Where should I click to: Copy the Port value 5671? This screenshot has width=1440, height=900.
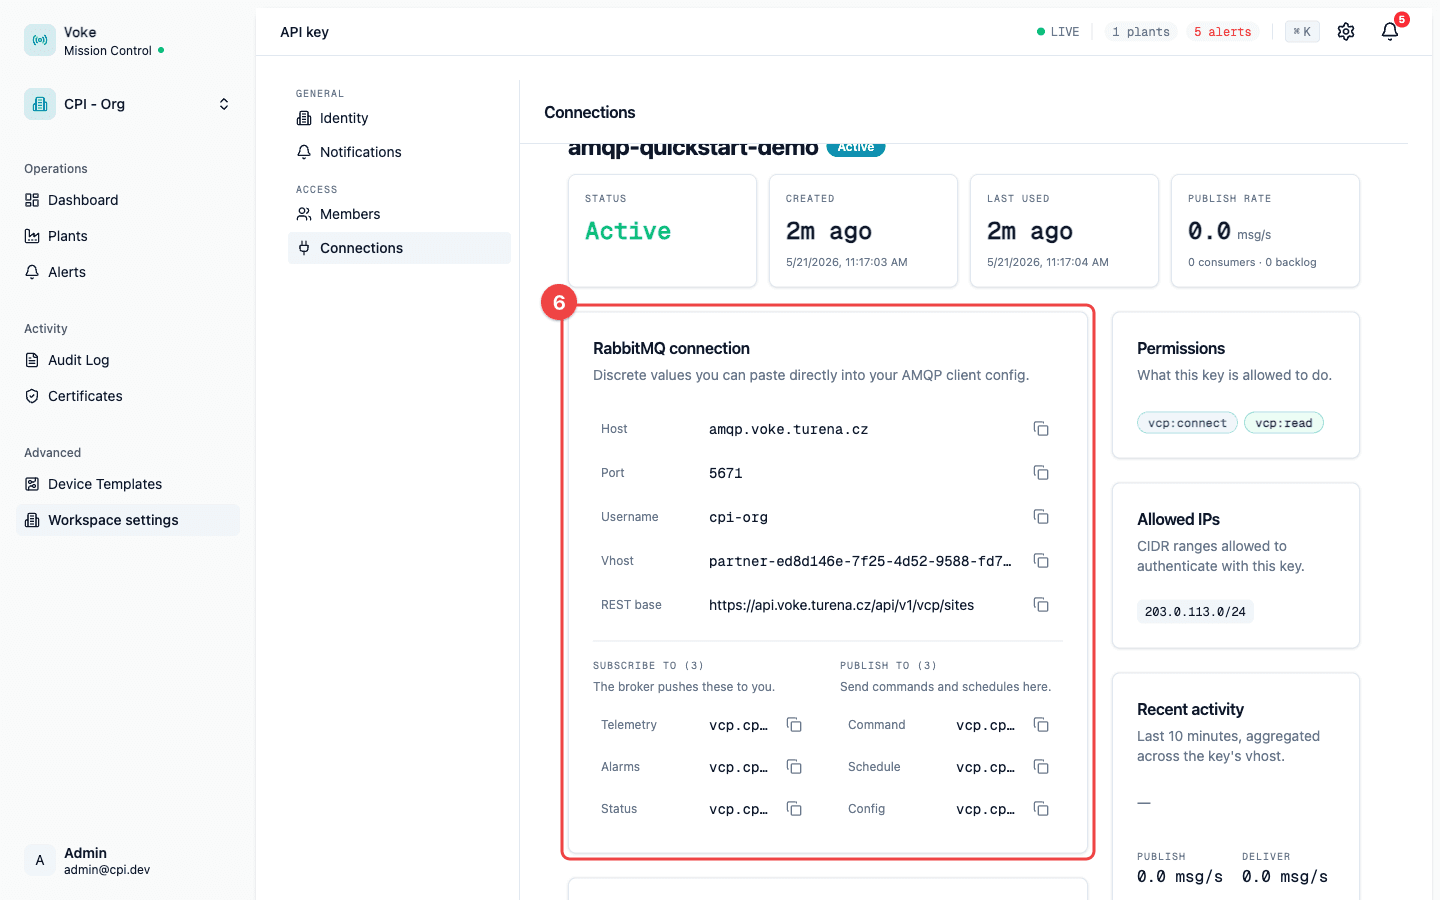click(x=1041, y=473)
